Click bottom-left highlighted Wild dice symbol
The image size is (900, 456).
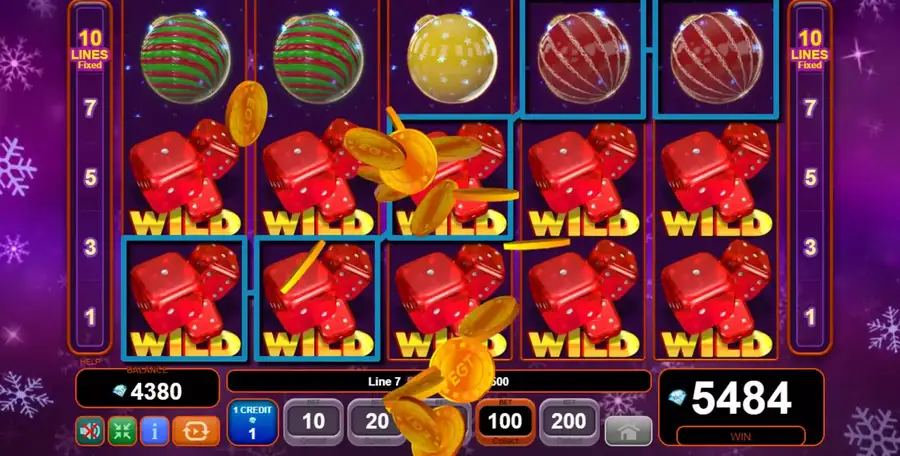[184, 298]
